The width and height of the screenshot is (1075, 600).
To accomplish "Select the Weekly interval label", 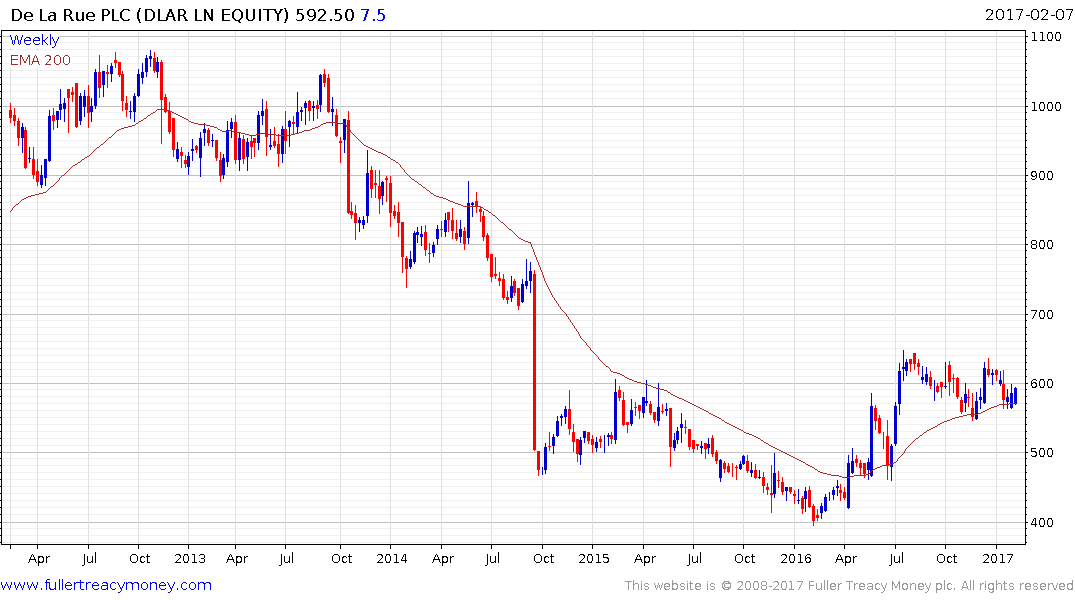I will pyautogui.click(x=34, y=40).
